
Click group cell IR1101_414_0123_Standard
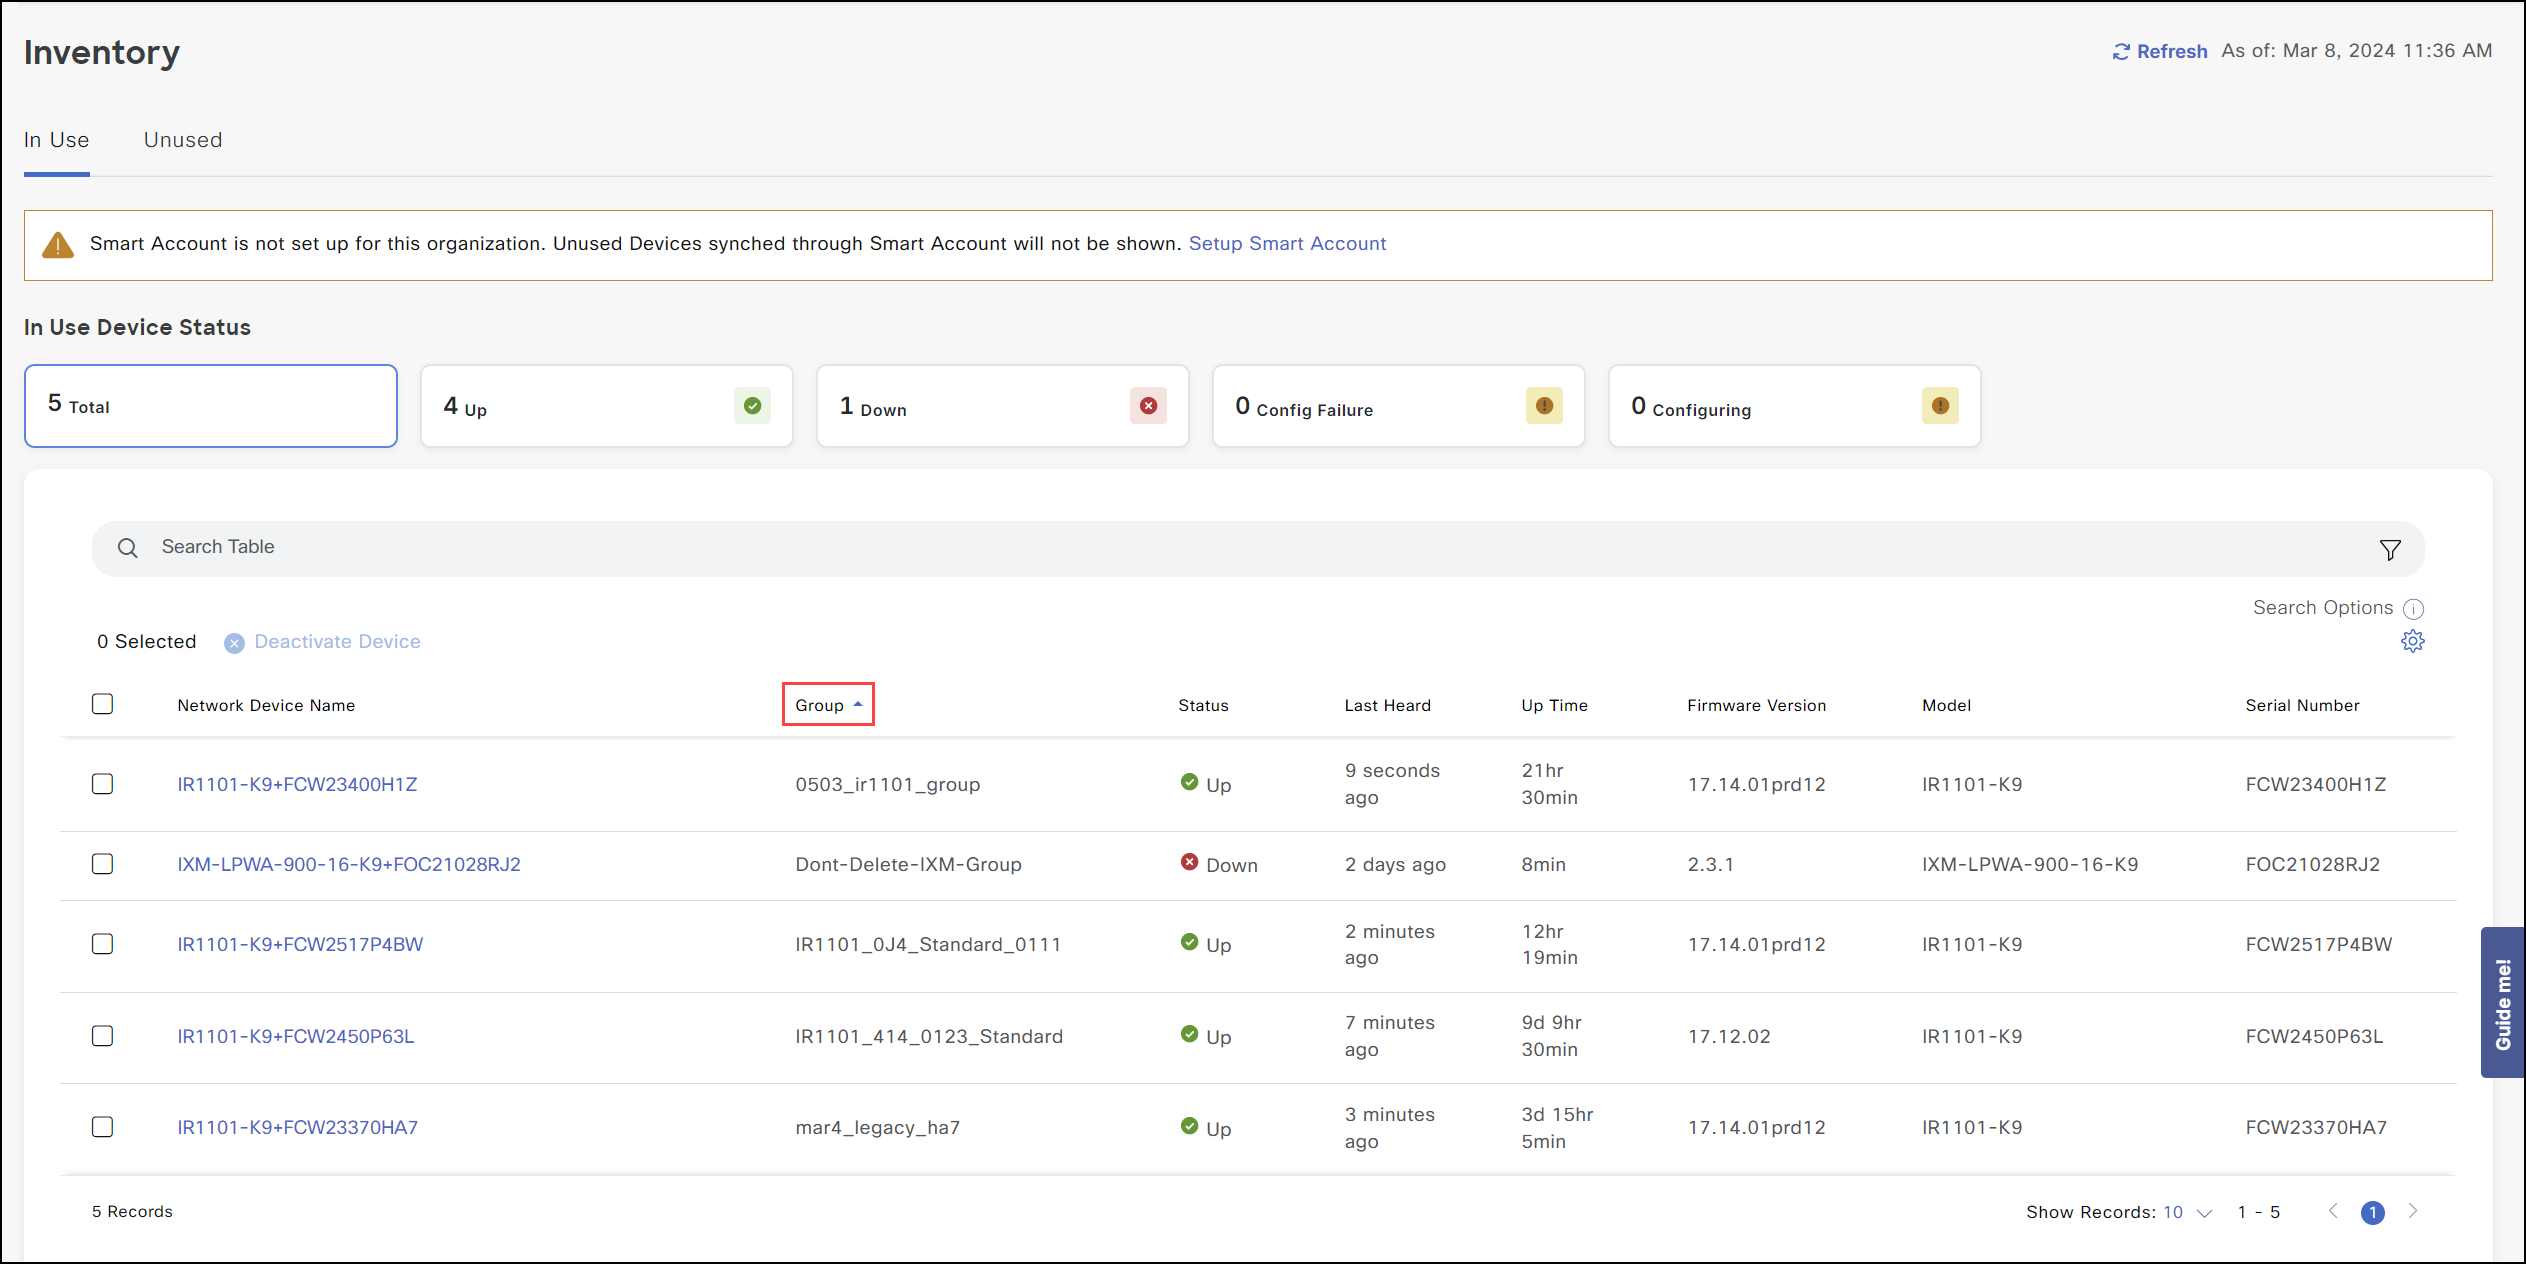click(929, 1037)
